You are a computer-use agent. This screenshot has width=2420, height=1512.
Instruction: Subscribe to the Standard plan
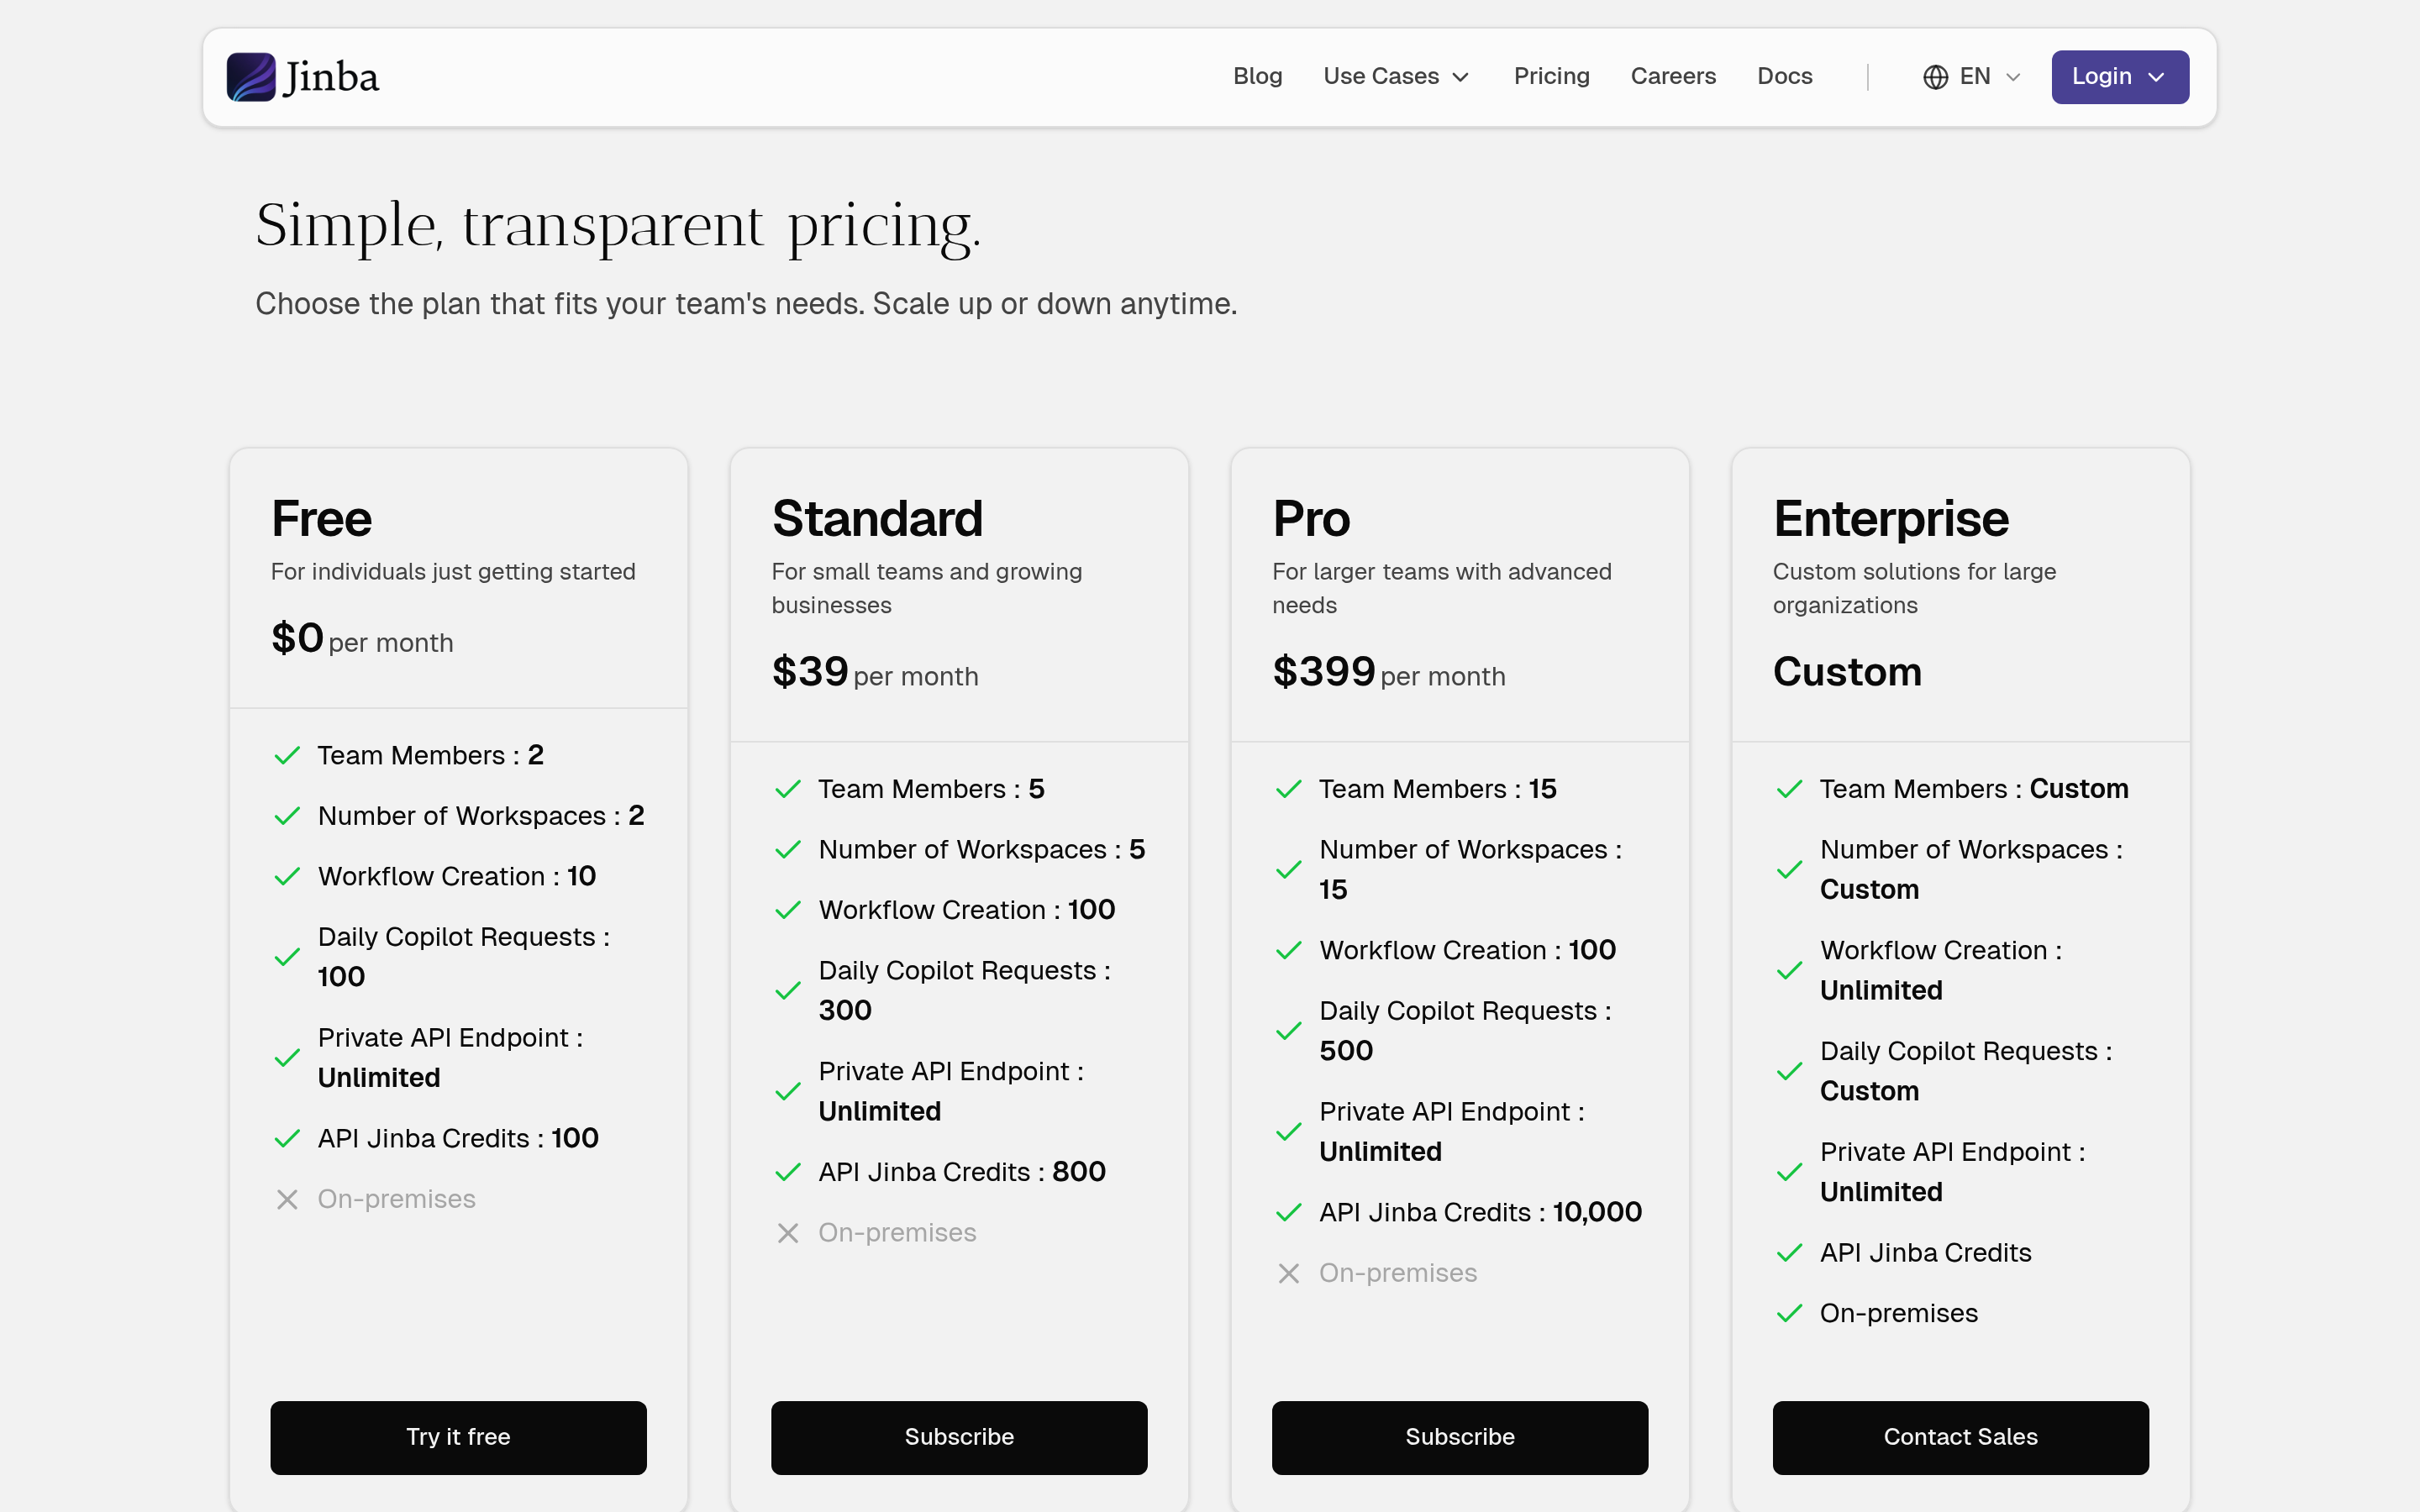pos(958,1437)
